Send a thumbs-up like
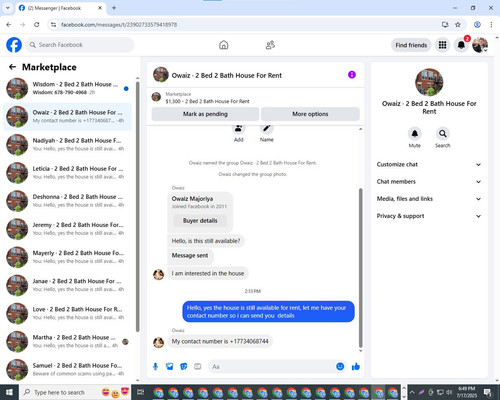Image resolution: width=500 pixels, height=400 pixels. tap(356, 367)
